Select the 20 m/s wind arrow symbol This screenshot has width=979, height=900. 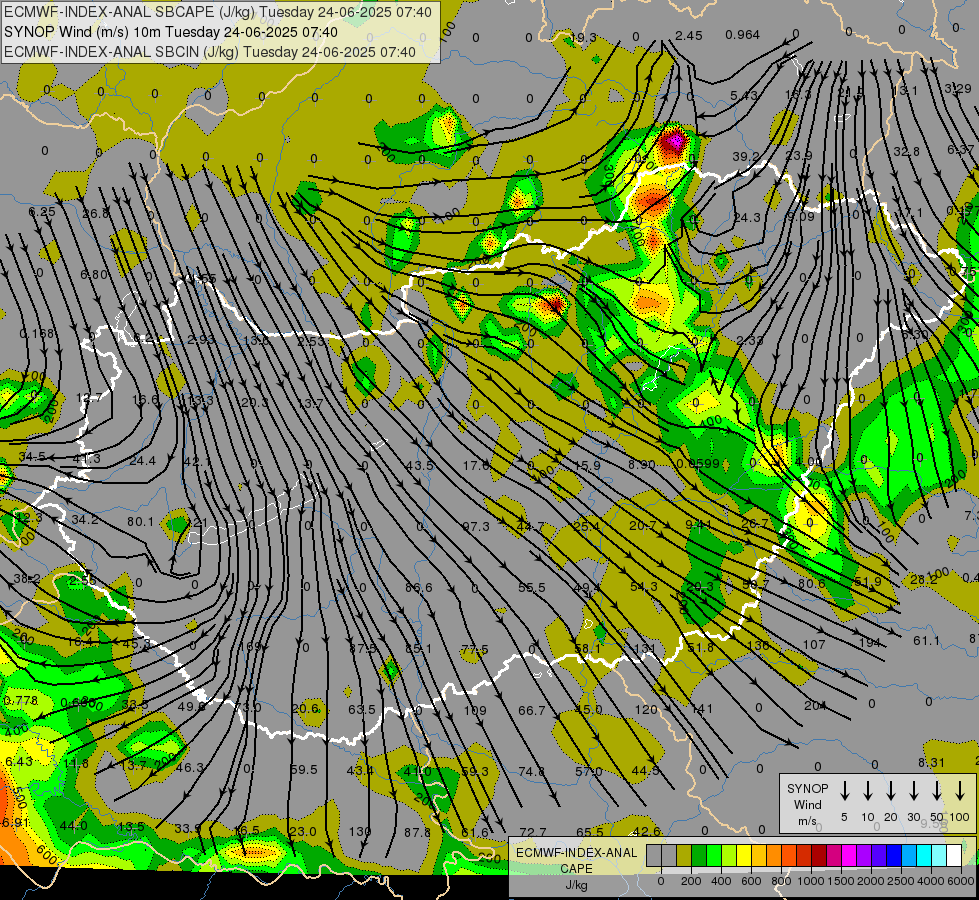[891, 791]
